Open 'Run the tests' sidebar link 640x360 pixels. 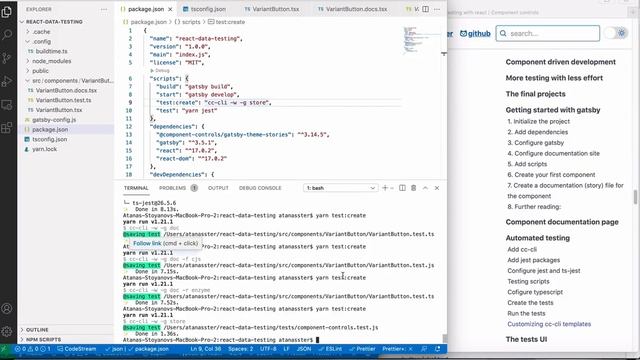click(526, 313)
